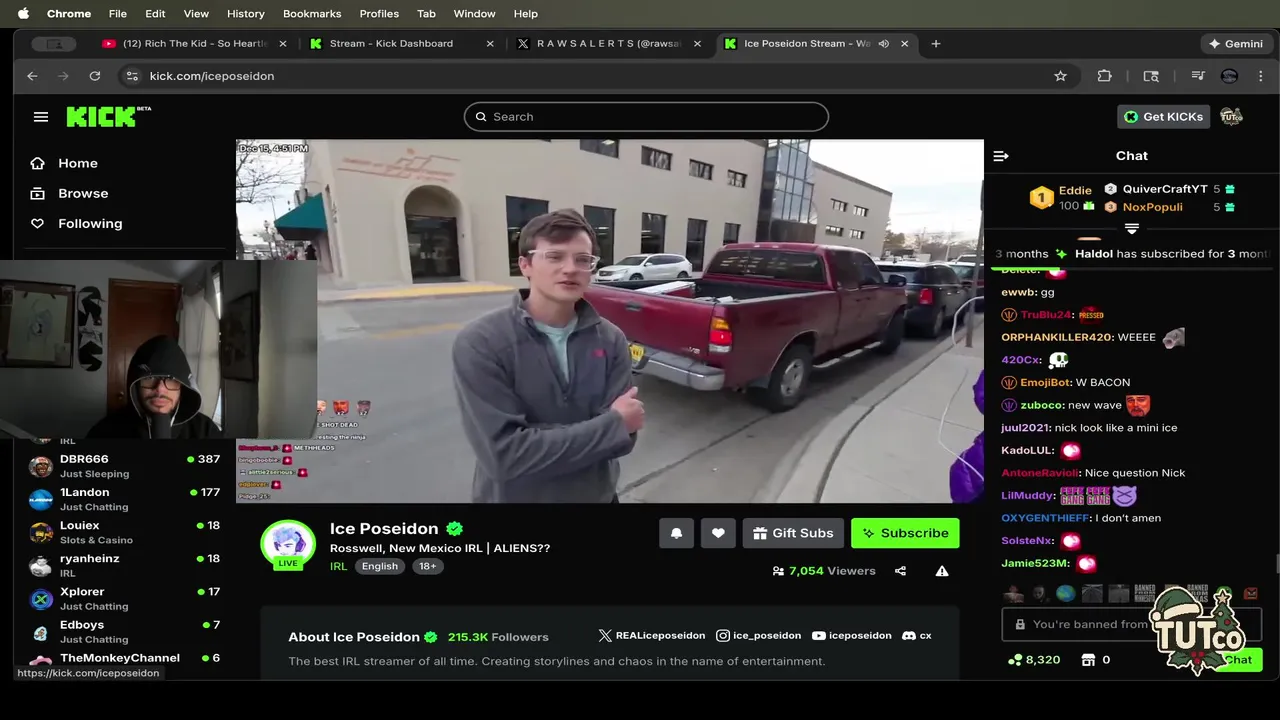Click Eddie on the gift leaderboard

coord(1075,190)
